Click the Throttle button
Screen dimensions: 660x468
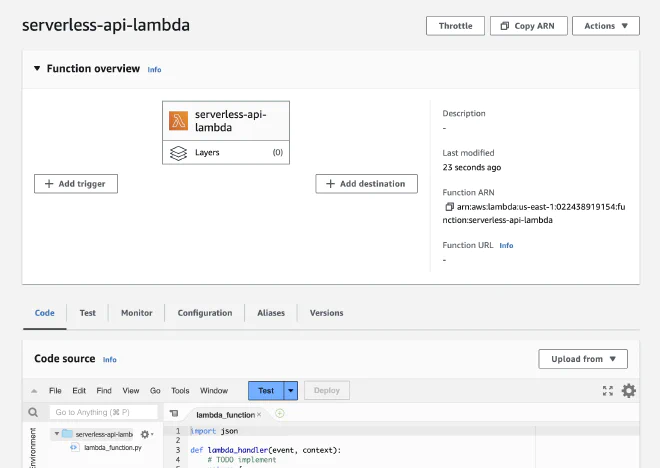(x=455, y=26)
